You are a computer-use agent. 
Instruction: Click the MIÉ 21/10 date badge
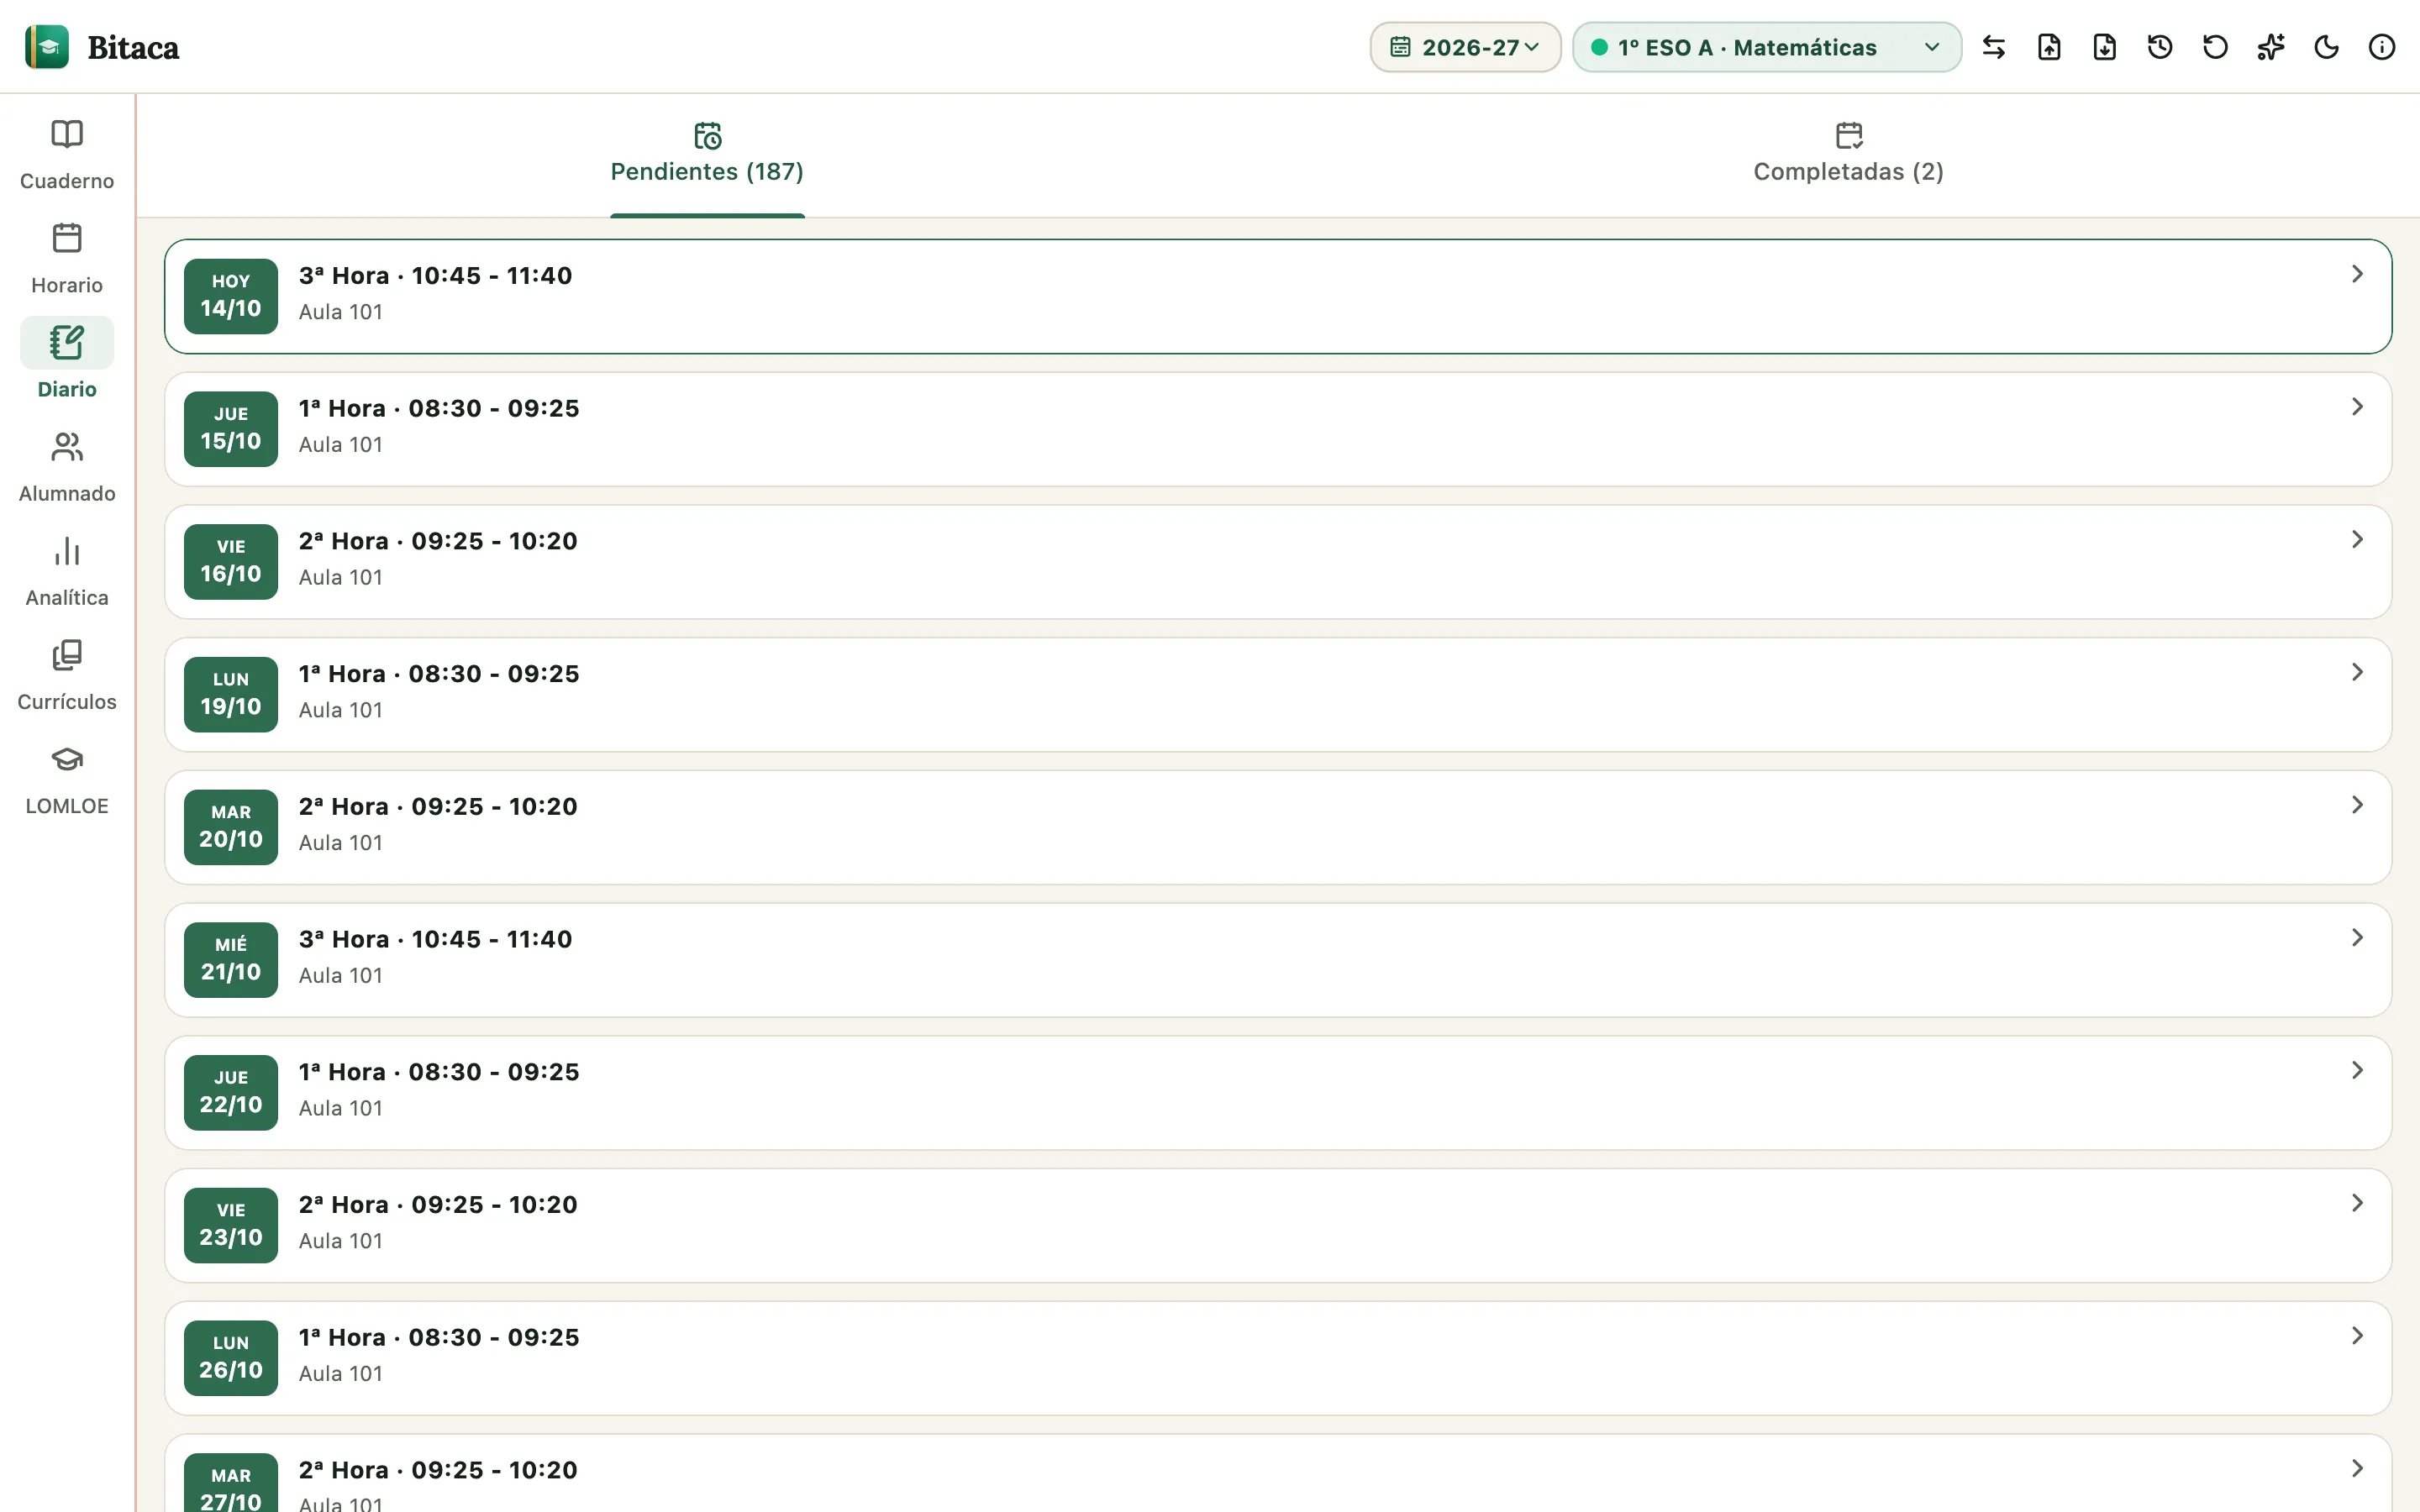tap(231, 960)
